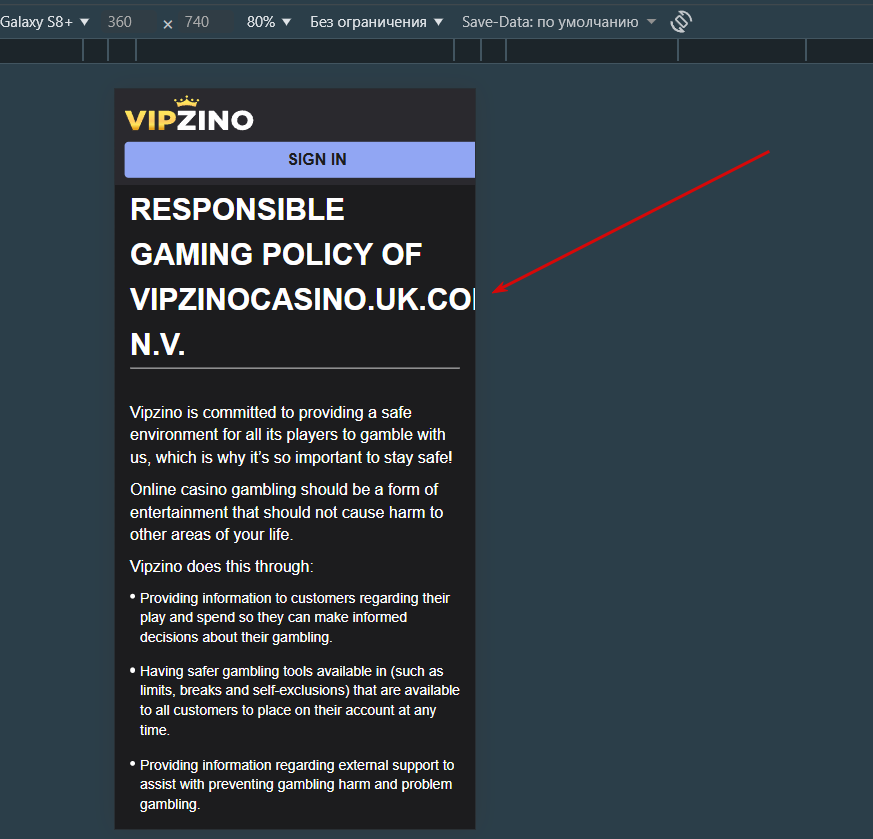Click the 'Vipzino does this through:' line

[x=222, y=567]
